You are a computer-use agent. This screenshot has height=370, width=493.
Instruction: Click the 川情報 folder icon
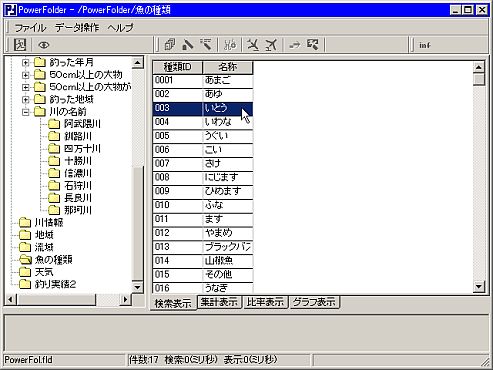(x=25, y=222)
